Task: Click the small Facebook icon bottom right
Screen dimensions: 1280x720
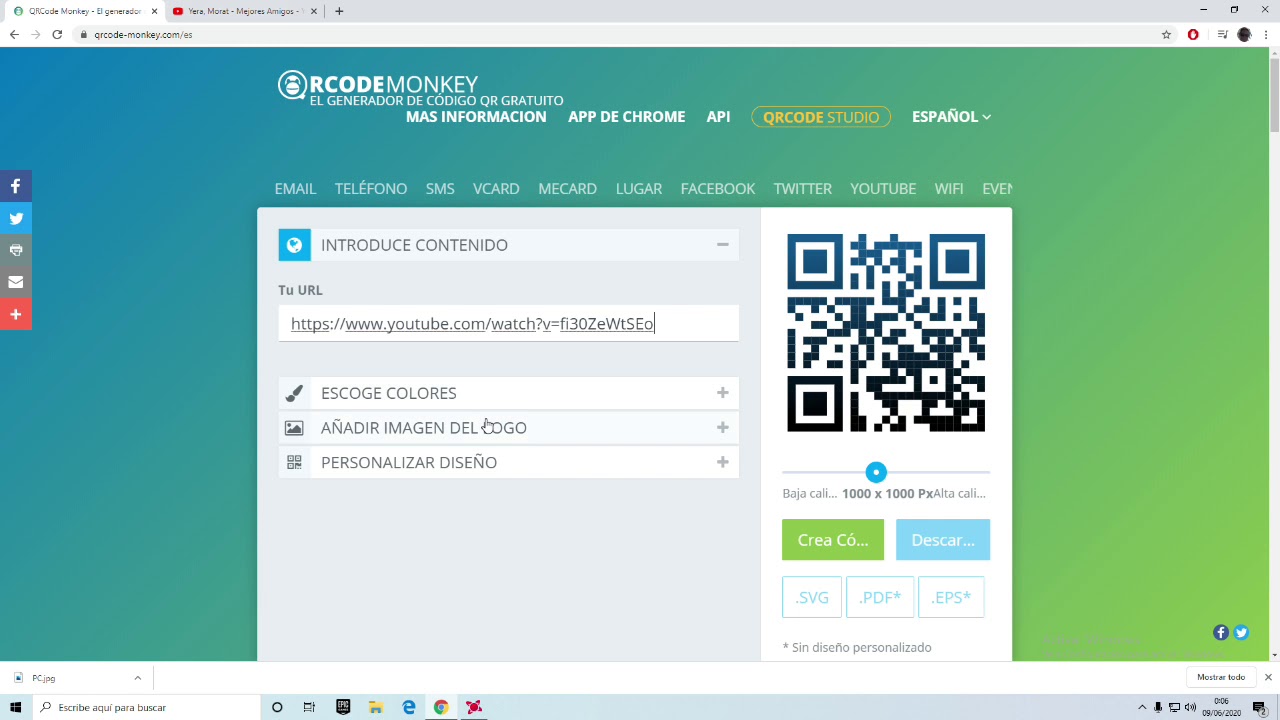Action: point(1221,632)
